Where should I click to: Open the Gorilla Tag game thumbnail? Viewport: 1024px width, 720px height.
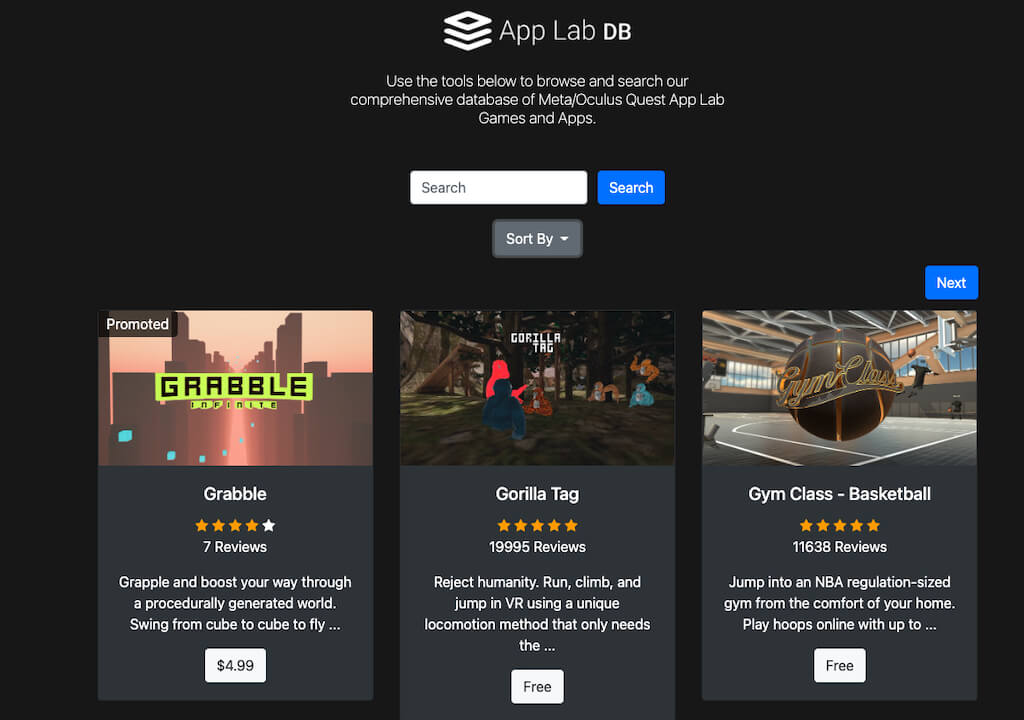click(x=537, y=388)
